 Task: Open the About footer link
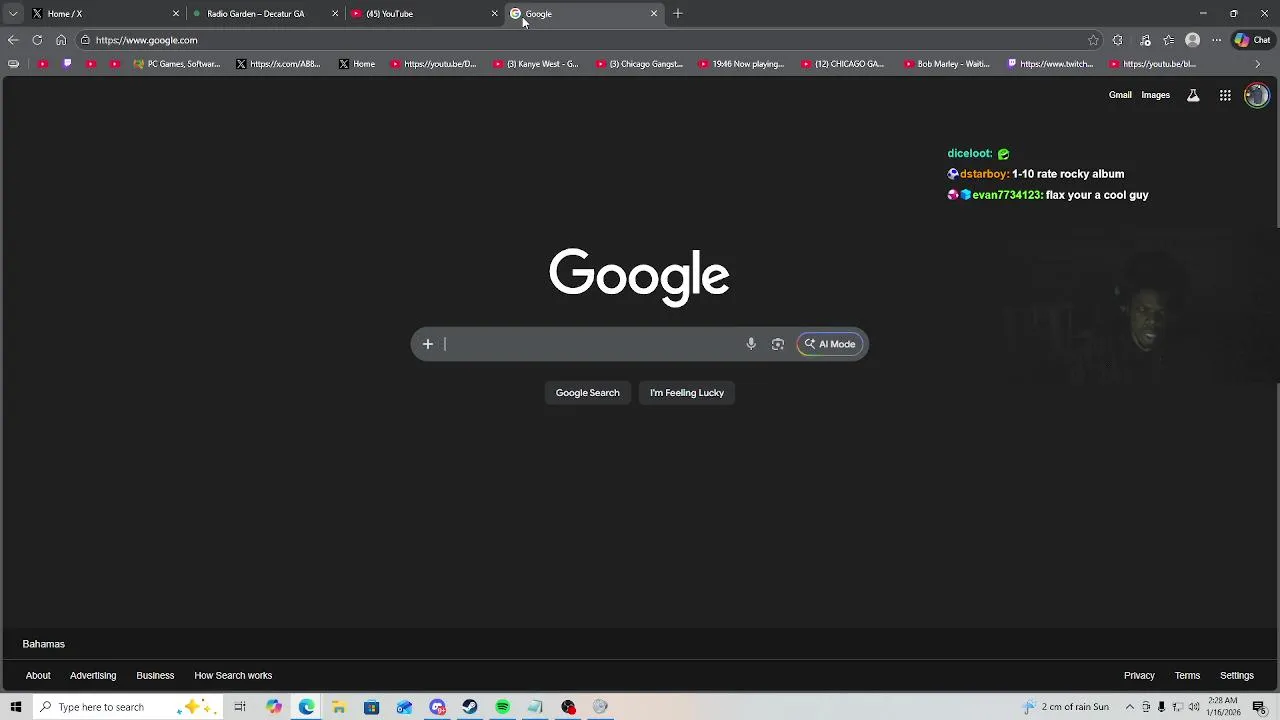pyautogui.click(x=38, y=675)
